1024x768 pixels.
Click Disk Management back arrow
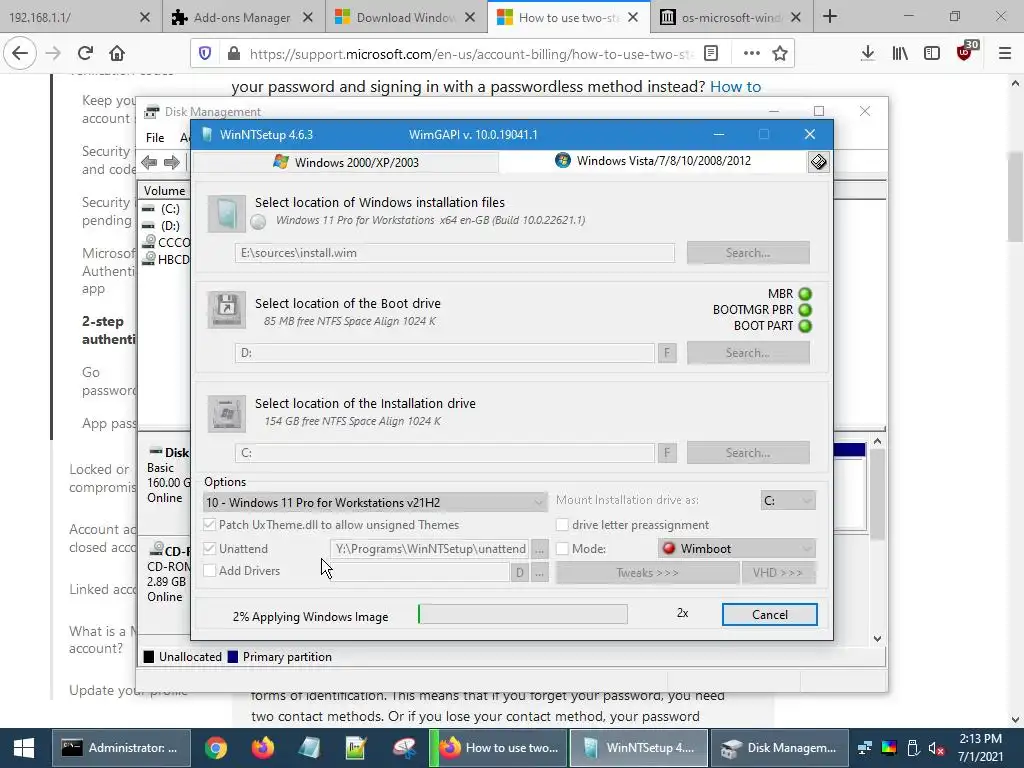(x=150, y=162)
